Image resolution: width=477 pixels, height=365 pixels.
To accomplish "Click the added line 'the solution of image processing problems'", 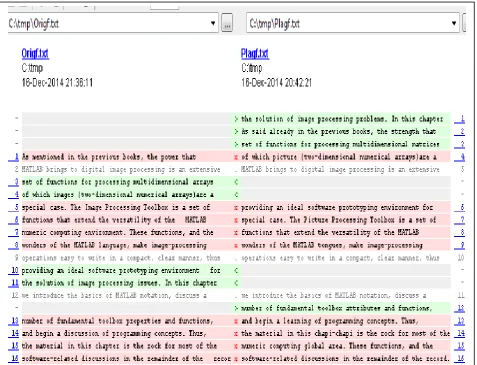I will click(341, 119).
